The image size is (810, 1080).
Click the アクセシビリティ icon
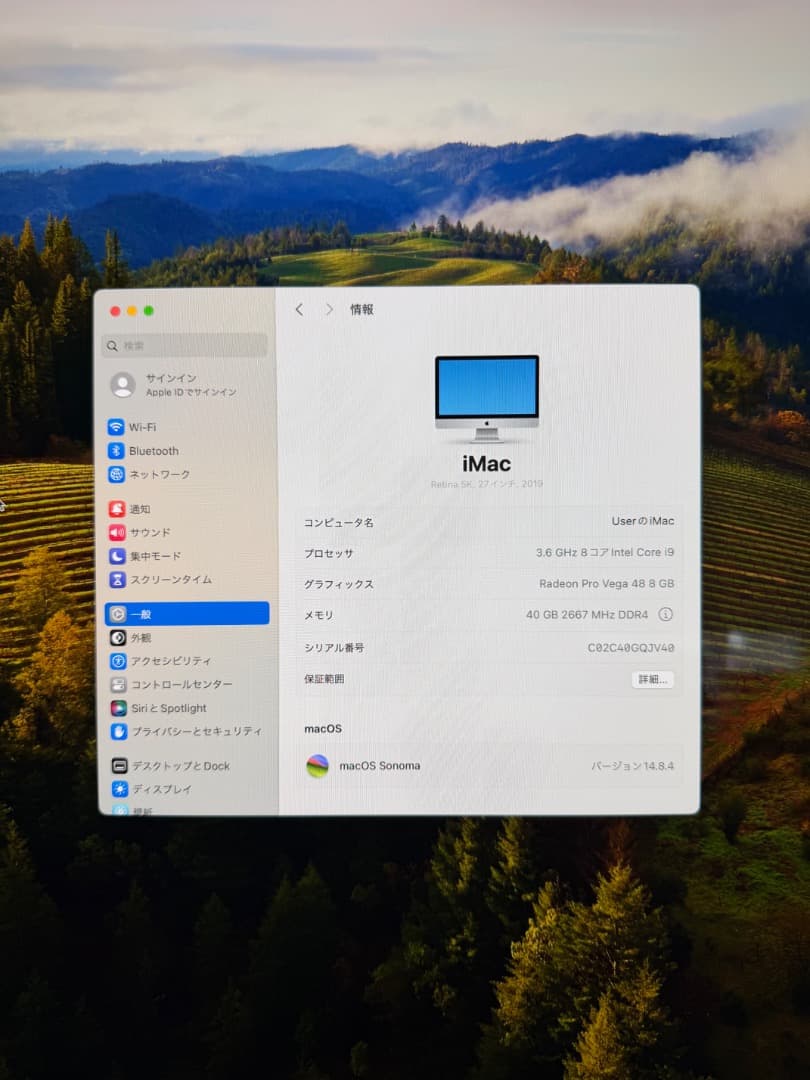[118, 661]
